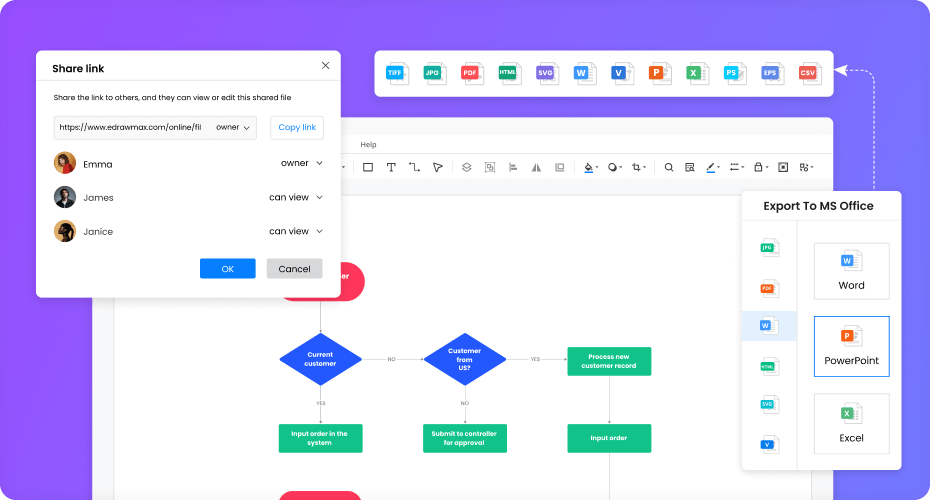Click Janice's avatar in share list
The image size is (930, 500).
65,231
